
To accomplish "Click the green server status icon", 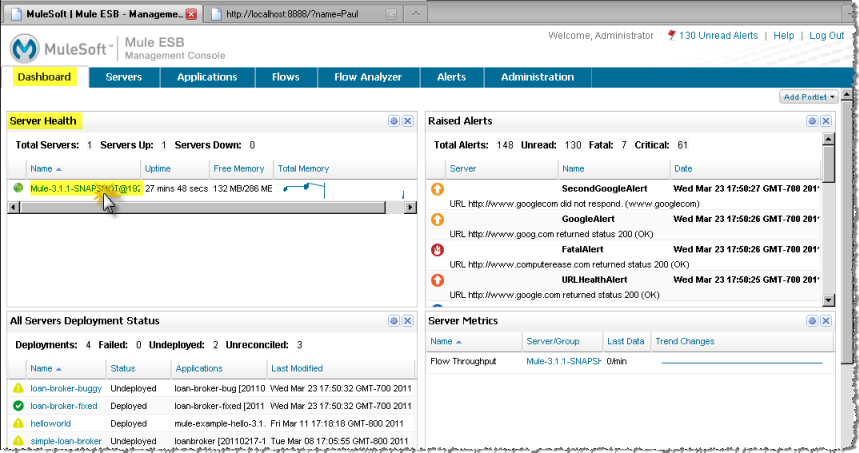I will point(18,187).
